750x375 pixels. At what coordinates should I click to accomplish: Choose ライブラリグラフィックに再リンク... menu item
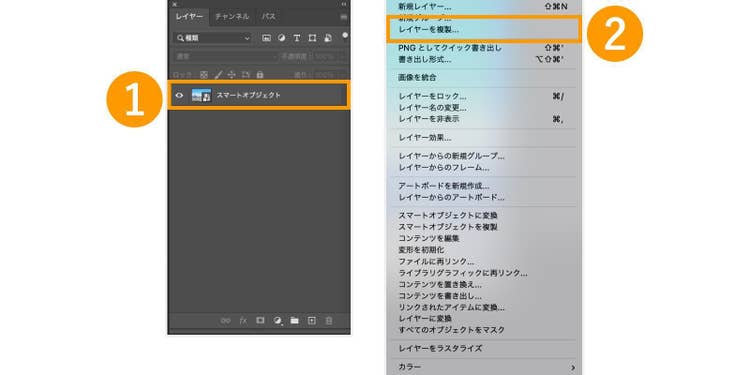point(484,273)
